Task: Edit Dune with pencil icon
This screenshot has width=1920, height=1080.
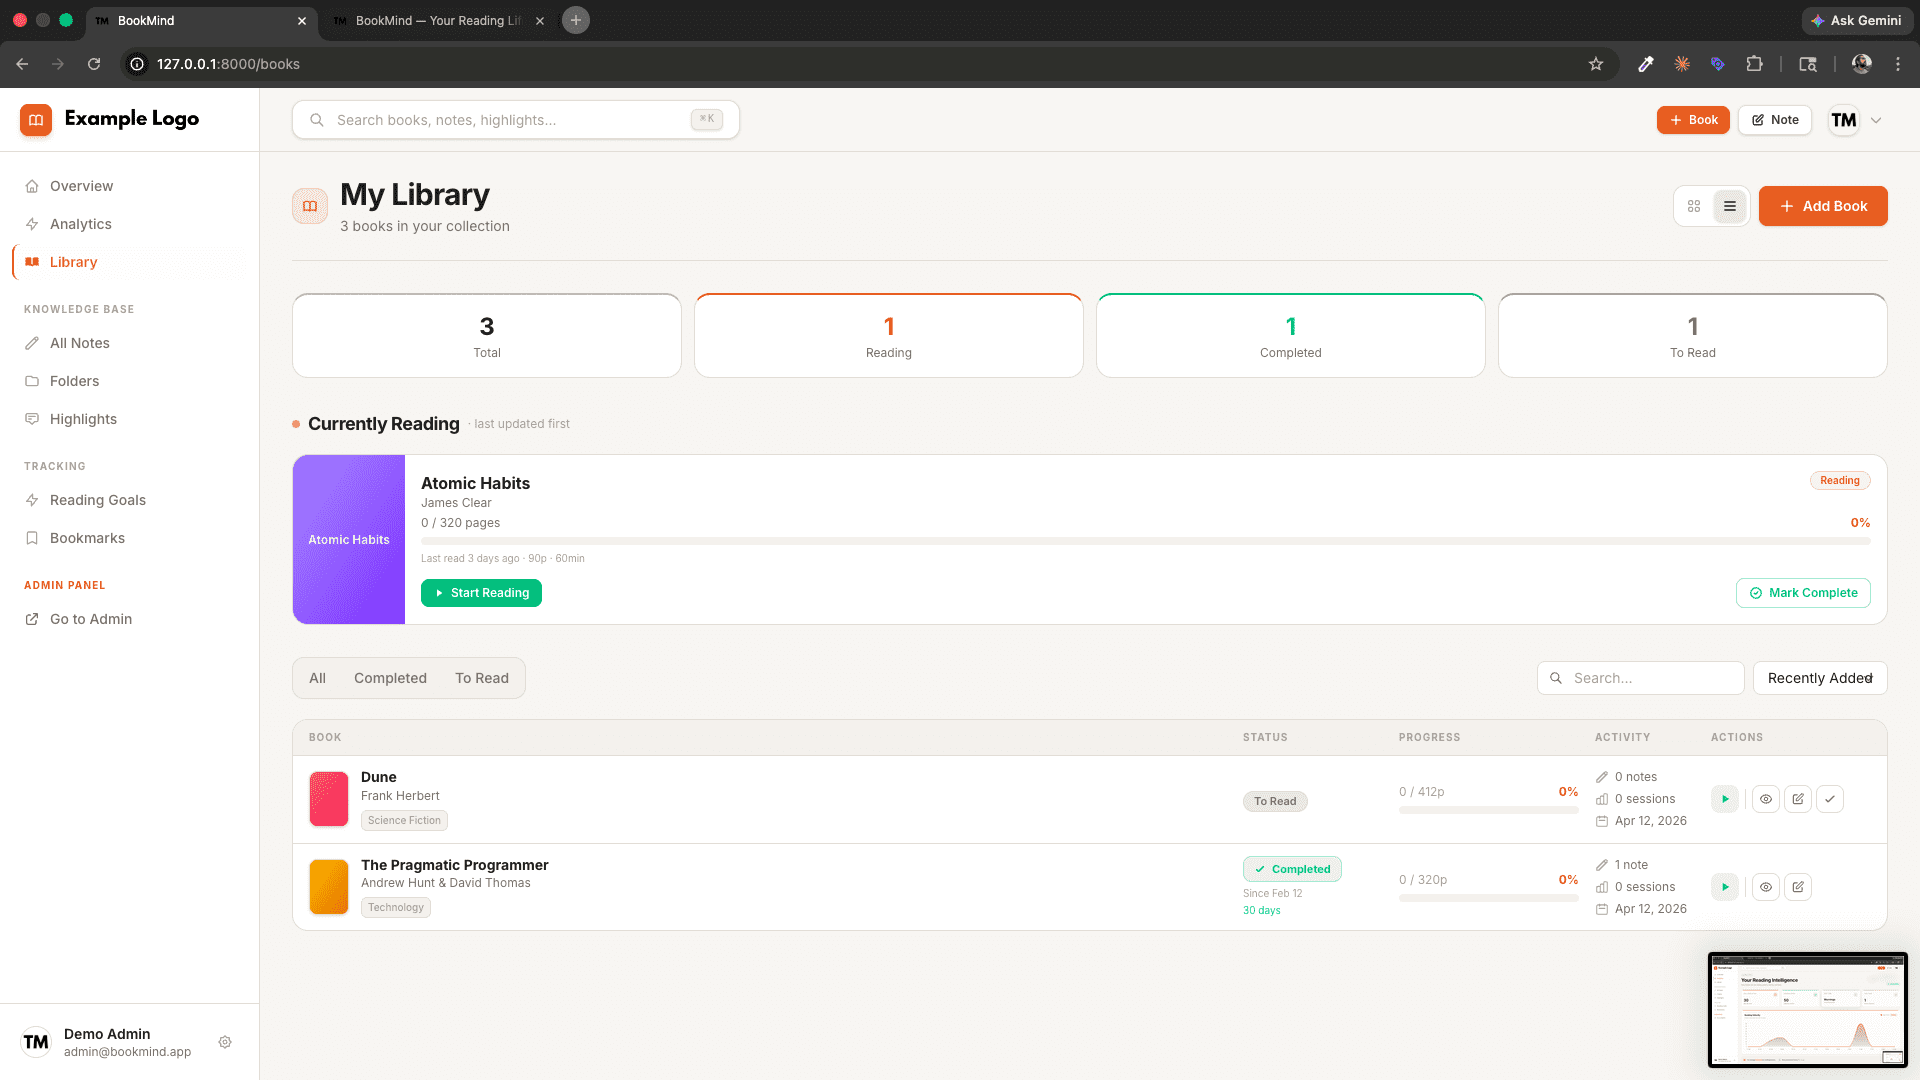Action: [x=1798, y=799]
